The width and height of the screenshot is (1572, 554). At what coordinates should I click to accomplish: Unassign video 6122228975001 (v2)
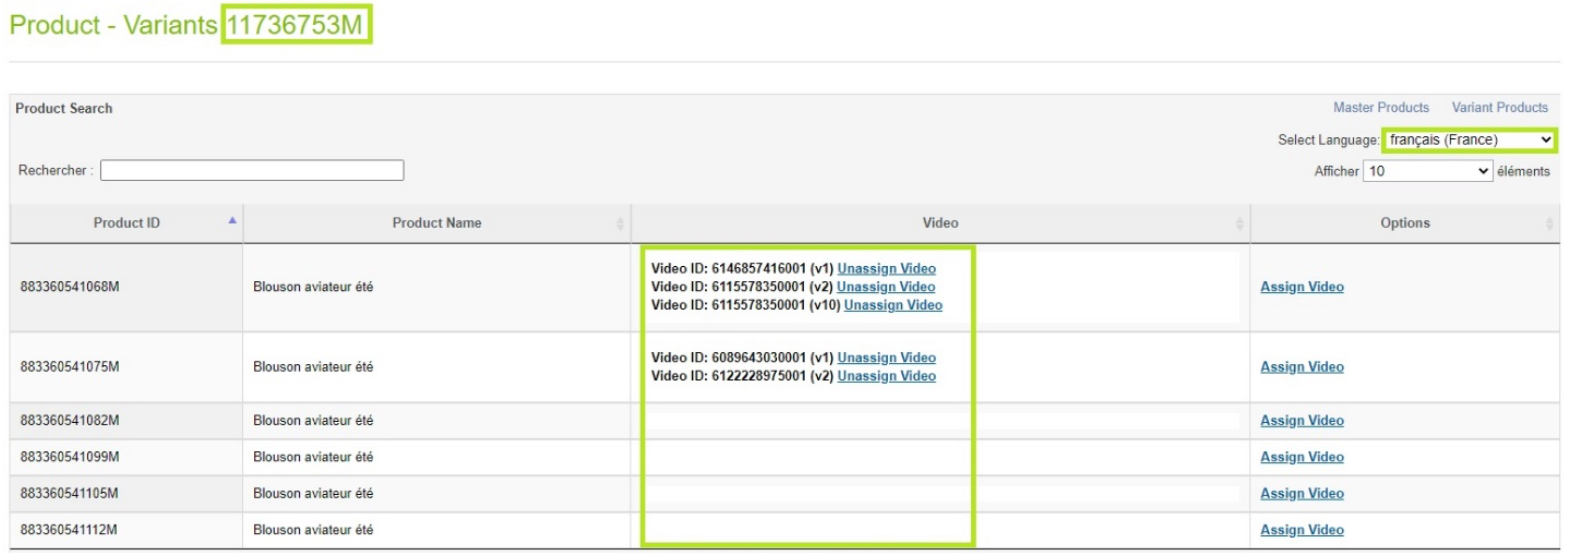click(886, 376)
